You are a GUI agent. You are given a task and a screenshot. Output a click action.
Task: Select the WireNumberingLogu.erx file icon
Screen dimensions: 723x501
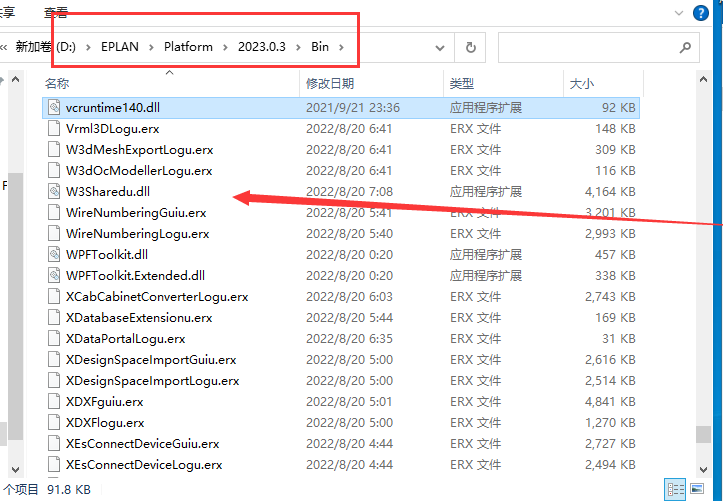pyautogui.click(x=54, y=234)
